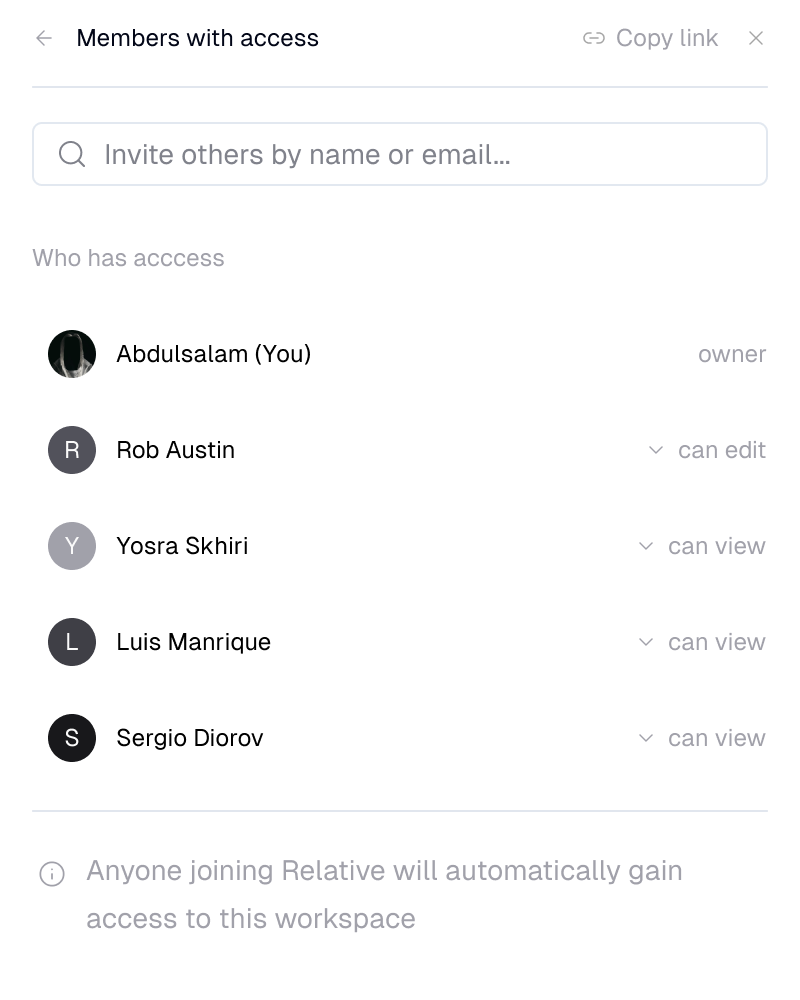Click Luis Manrique's avatar with letter L
Image resolution: width=800 pixels, height=1000 pixels.
pos(71,642)
